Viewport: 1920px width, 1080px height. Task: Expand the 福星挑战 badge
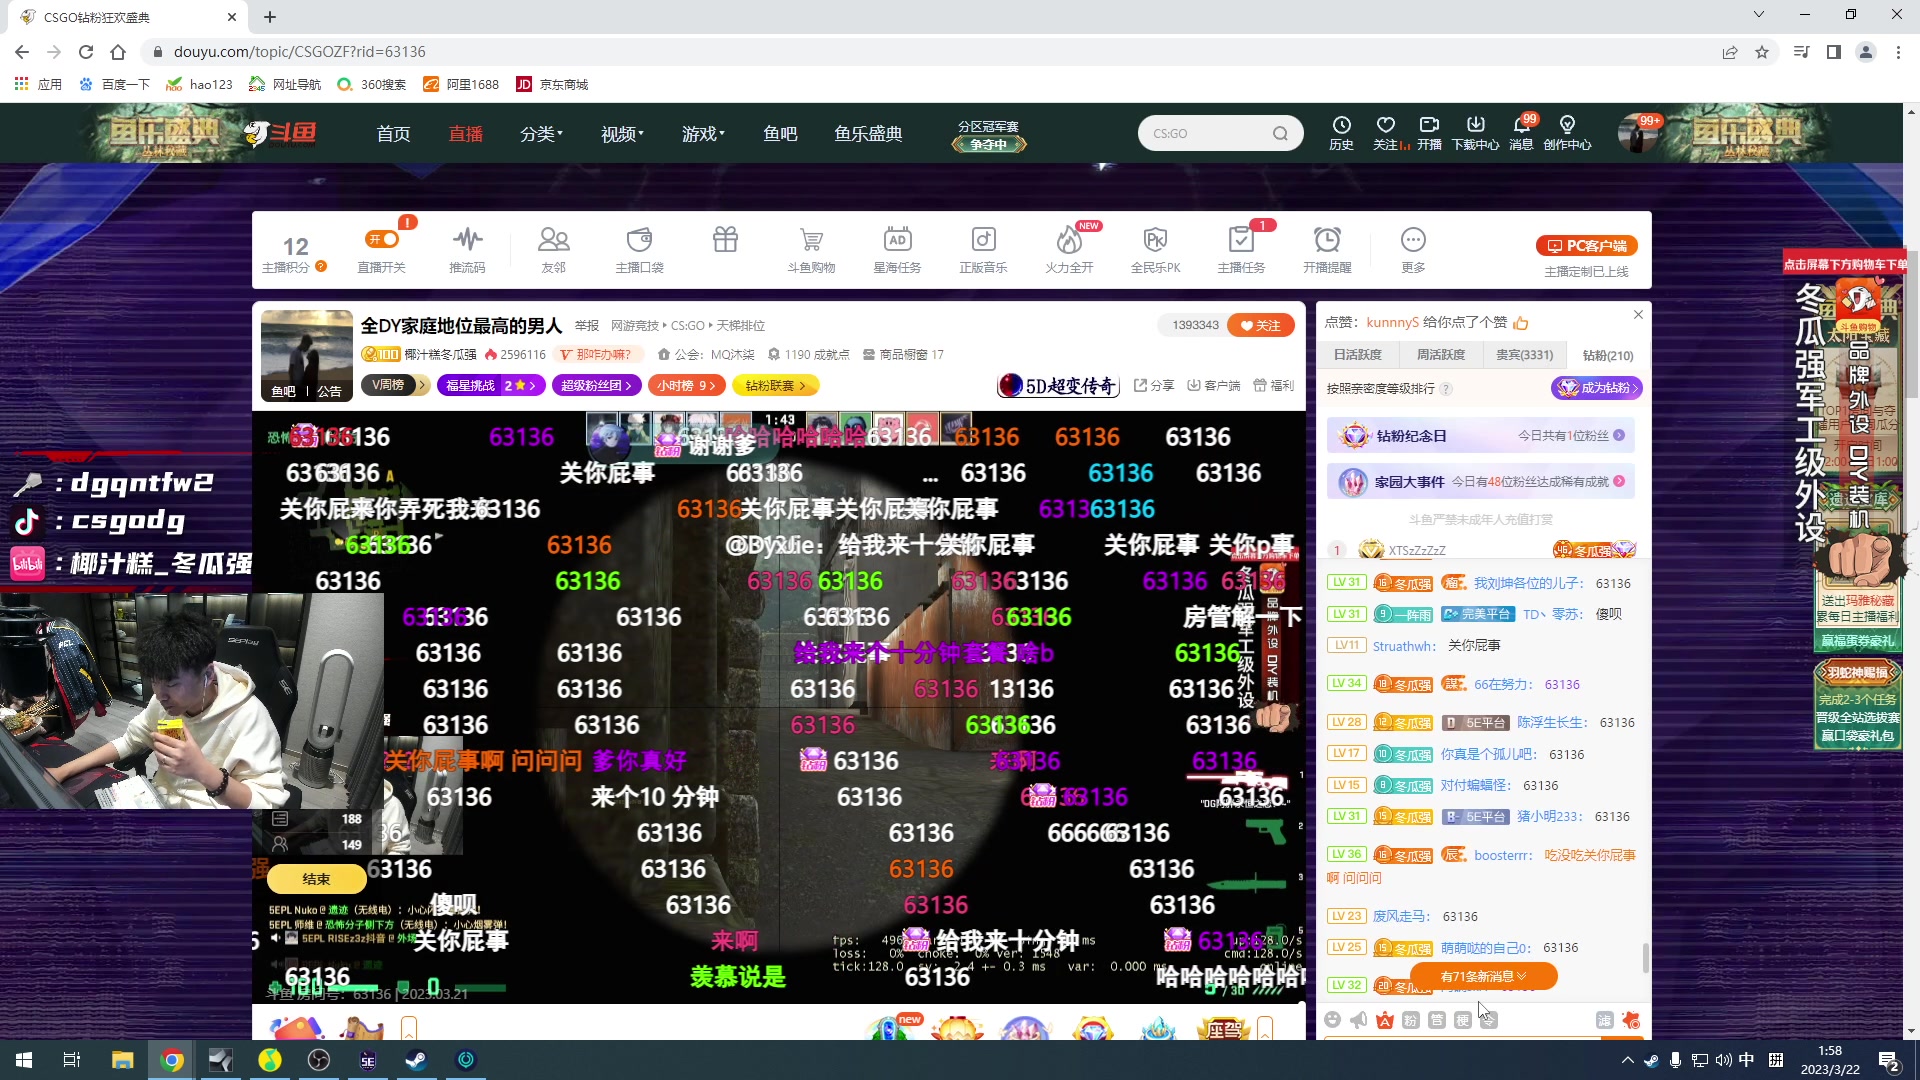click(491, 385)
